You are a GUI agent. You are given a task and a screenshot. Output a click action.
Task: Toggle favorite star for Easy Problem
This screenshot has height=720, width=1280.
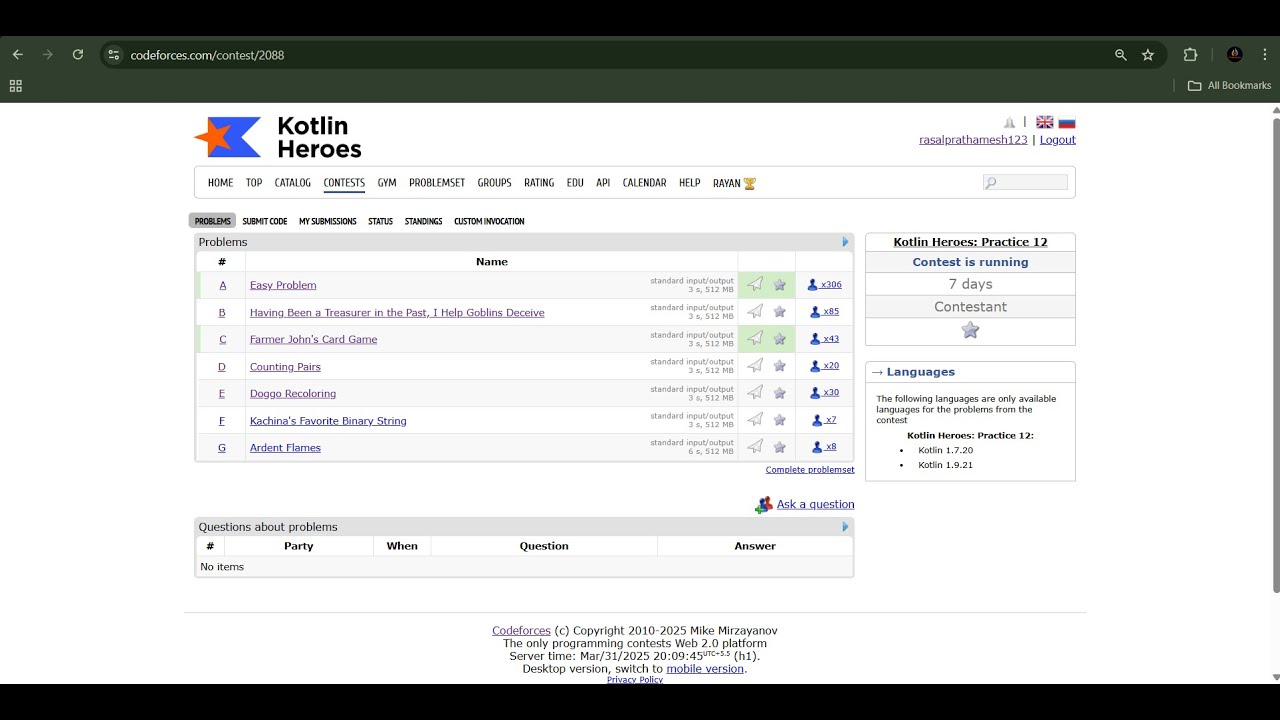tap(780, 285)
